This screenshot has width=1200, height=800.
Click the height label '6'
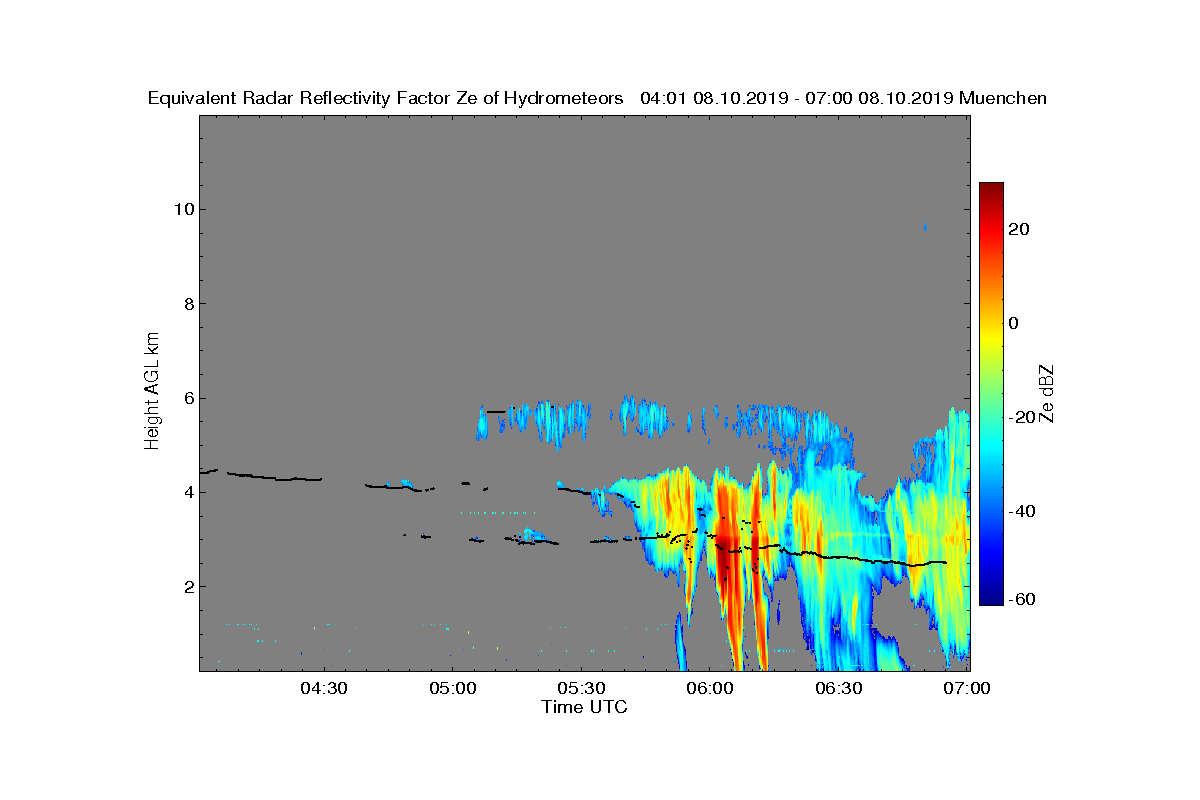(188, 398)
